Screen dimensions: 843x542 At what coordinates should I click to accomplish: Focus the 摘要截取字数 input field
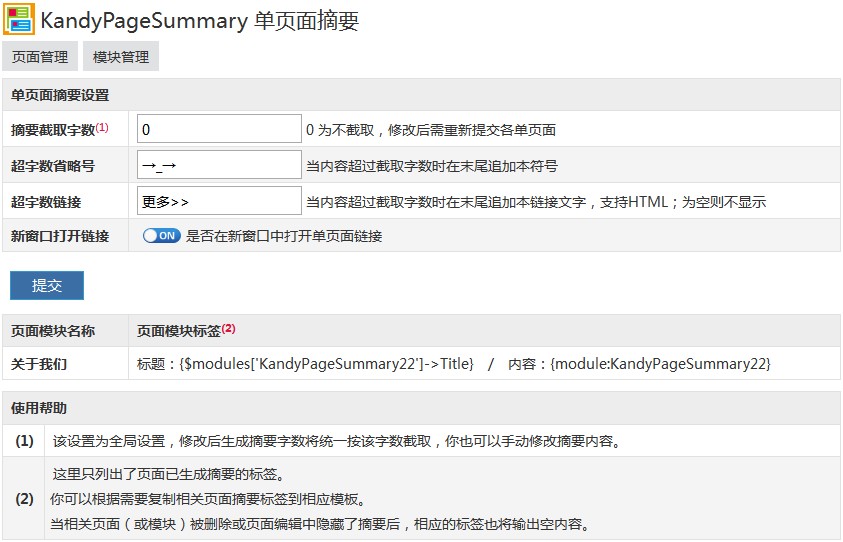[x=219, y=129]
